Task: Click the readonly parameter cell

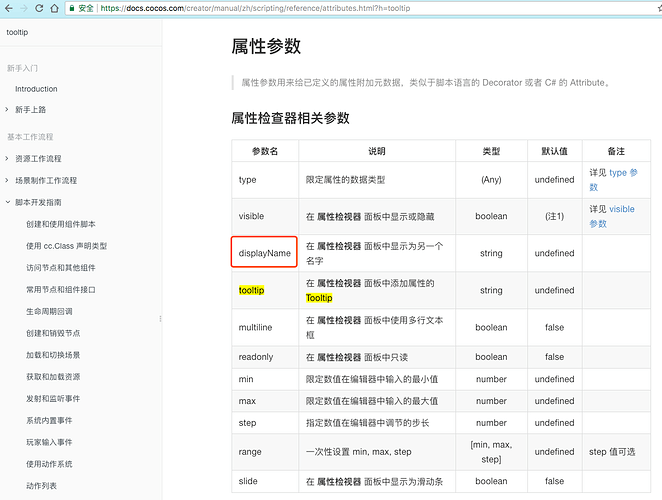Action: pyautogui.click(x=265, y=357)
